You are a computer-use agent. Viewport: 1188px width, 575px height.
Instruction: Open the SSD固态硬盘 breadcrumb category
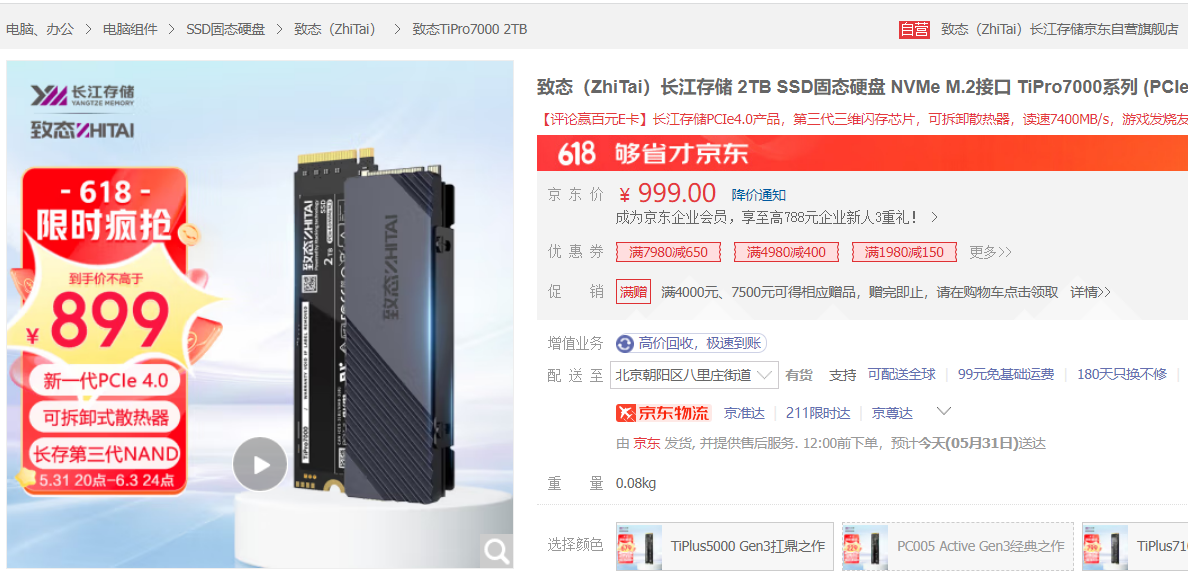click(x=226, y=30)
